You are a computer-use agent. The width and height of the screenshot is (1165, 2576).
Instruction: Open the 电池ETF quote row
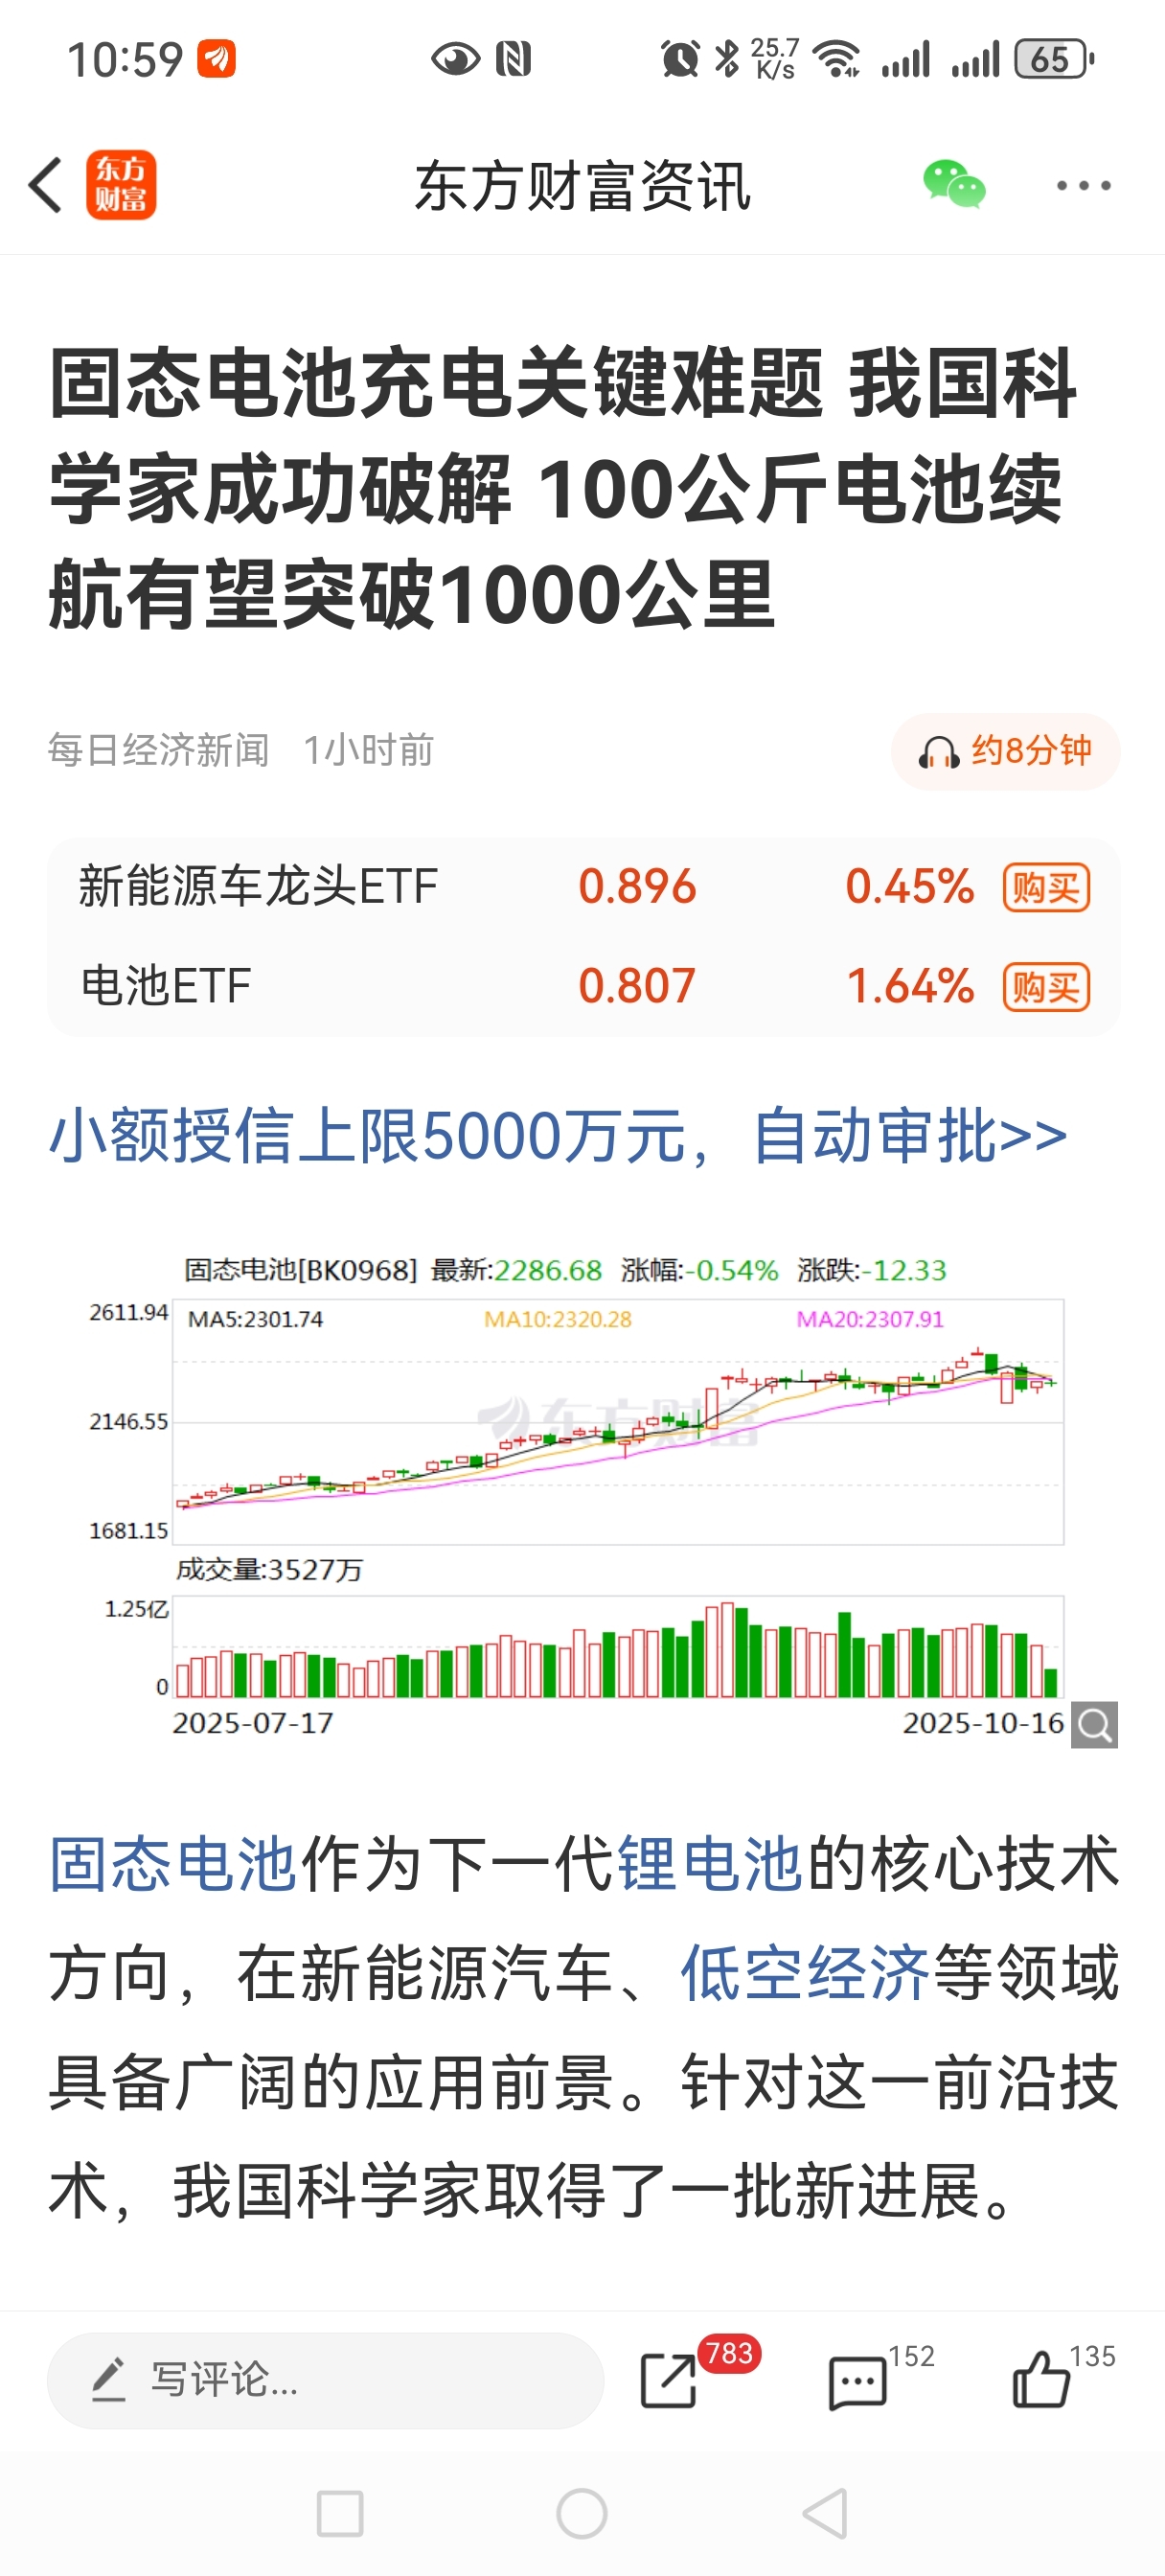[x=583, y=987]
